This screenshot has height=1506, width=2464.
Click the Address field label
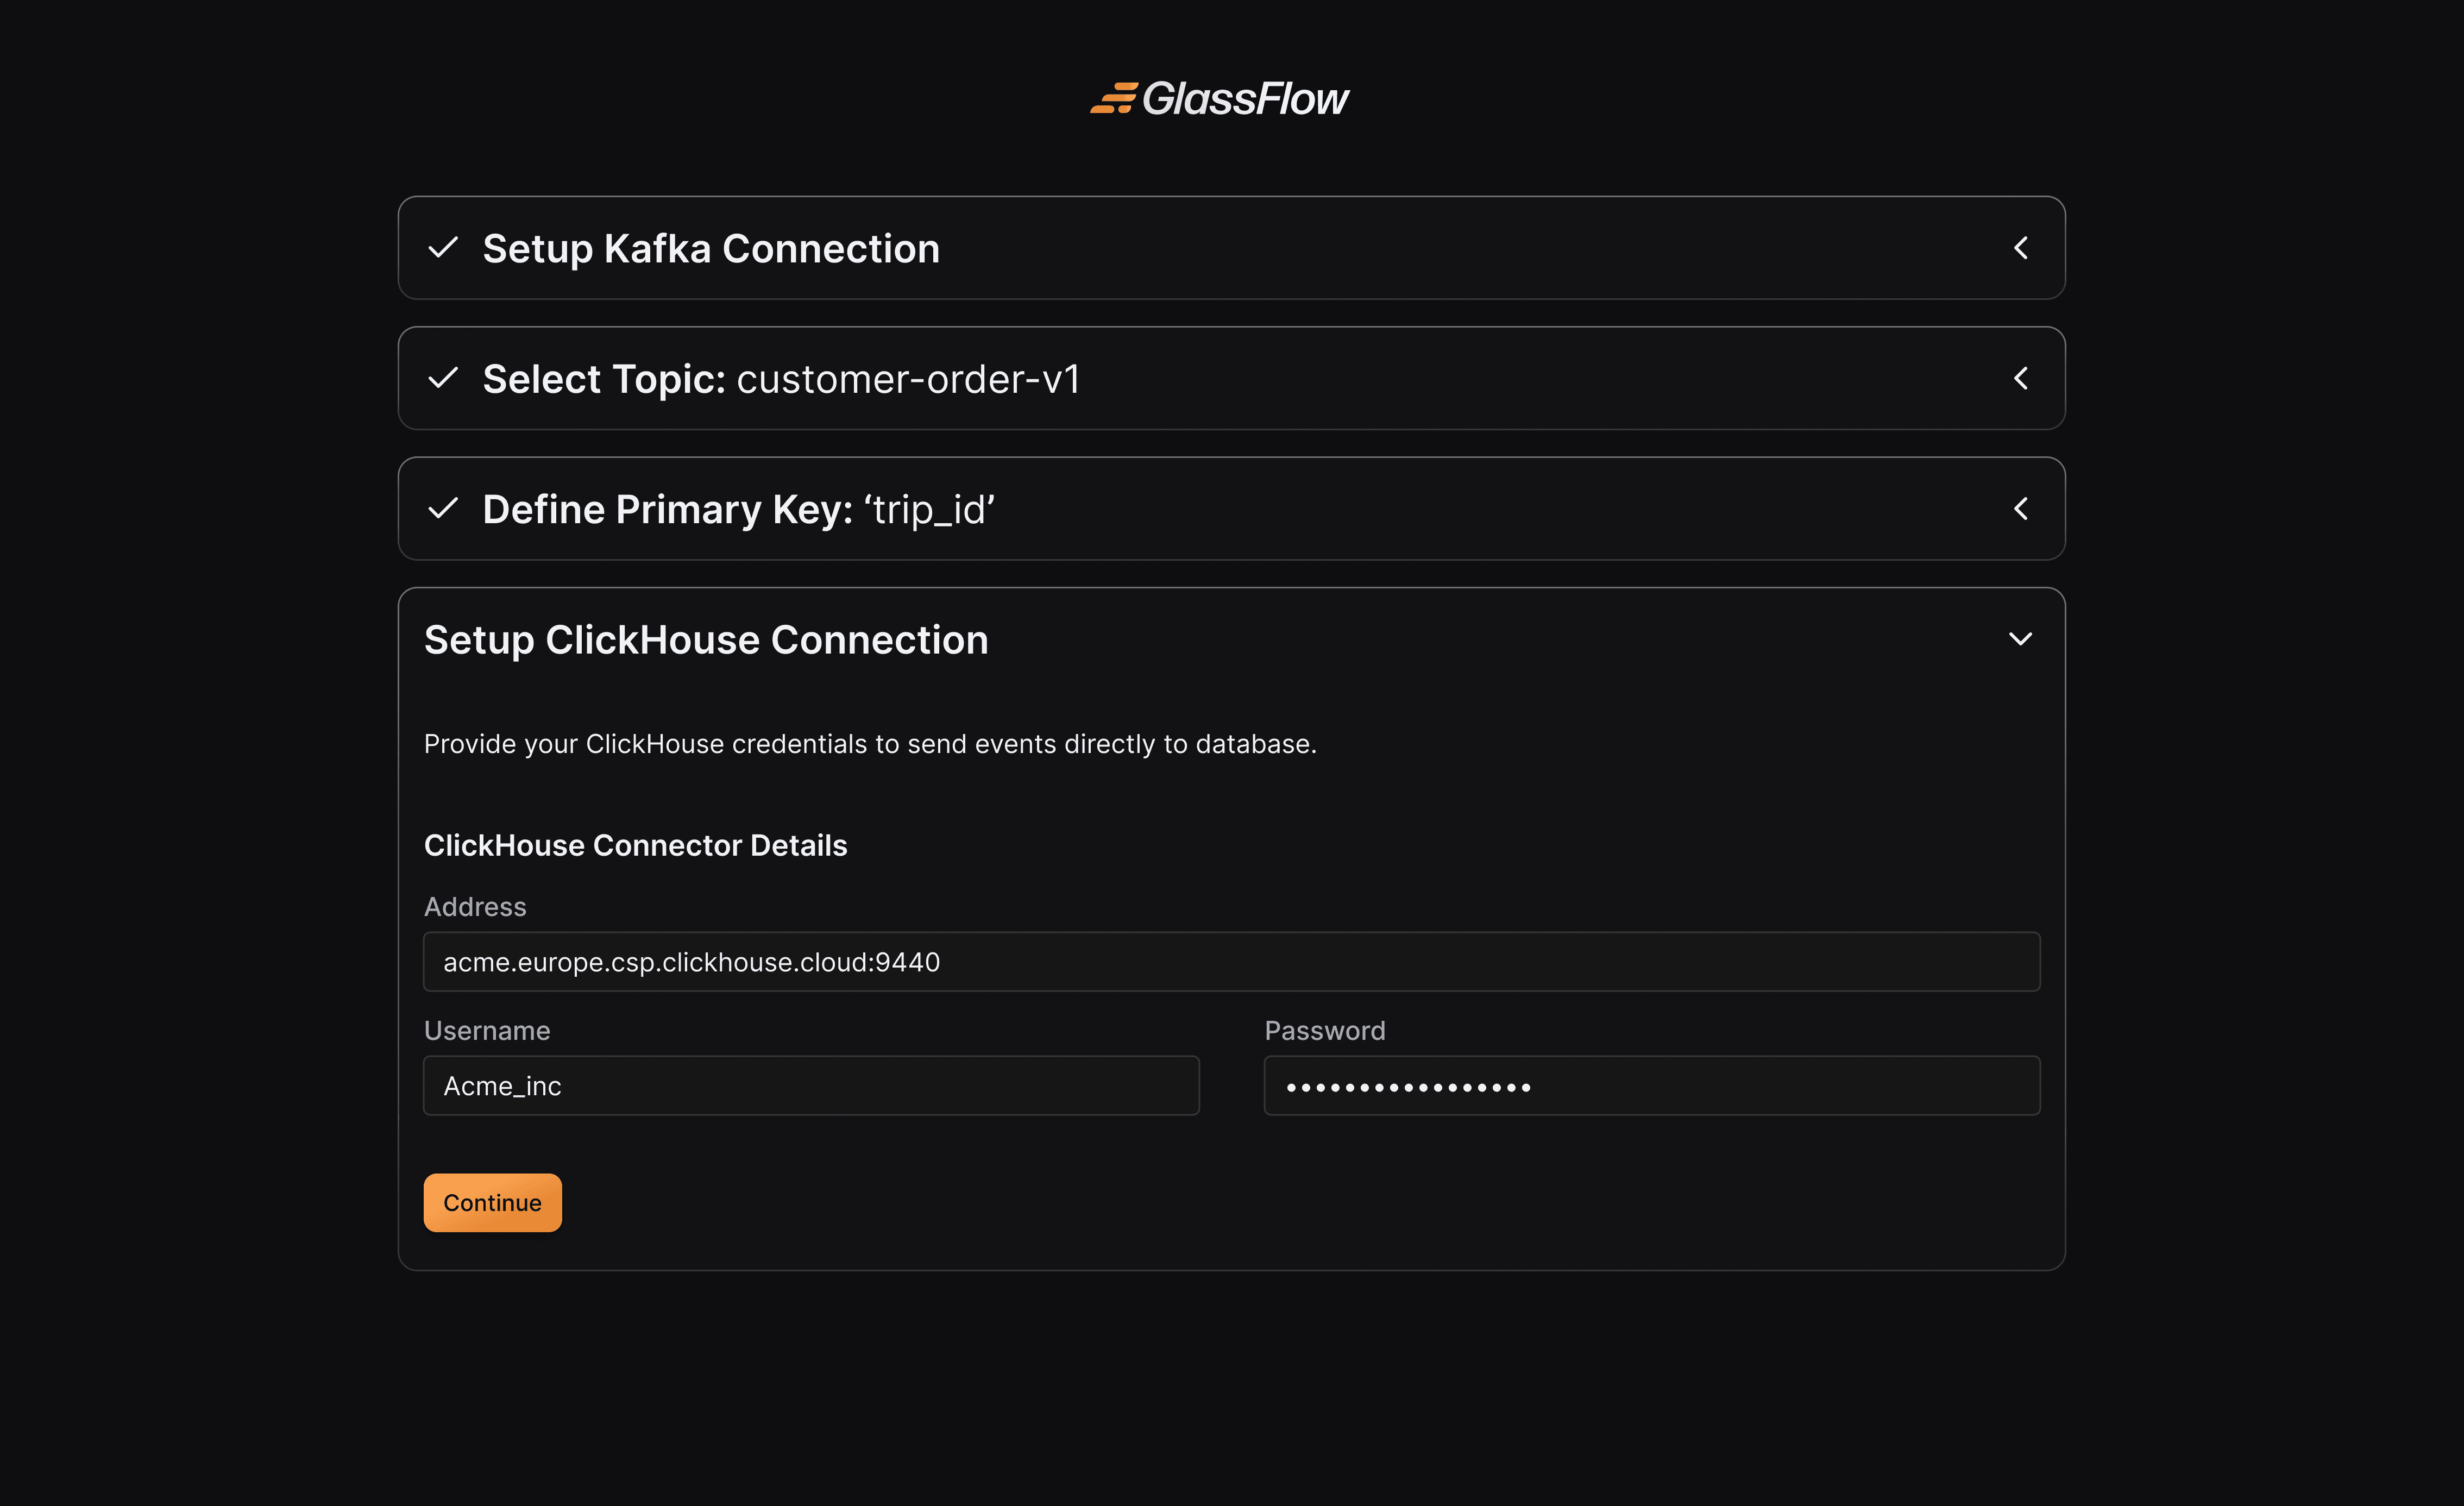[475, 907]
